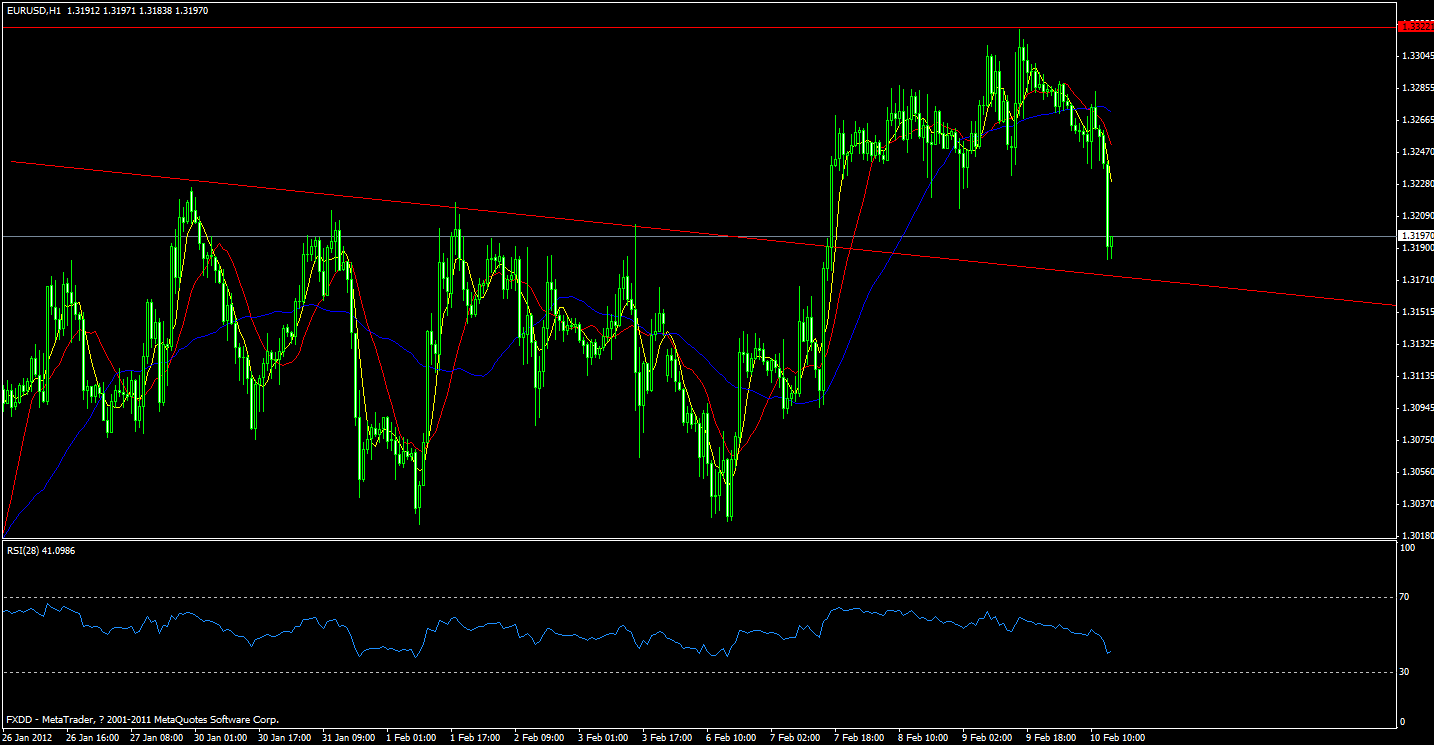
Task: Click the FXDD MetaTrader copyright text
Action: pyautogui.click(x=140, y=719)
